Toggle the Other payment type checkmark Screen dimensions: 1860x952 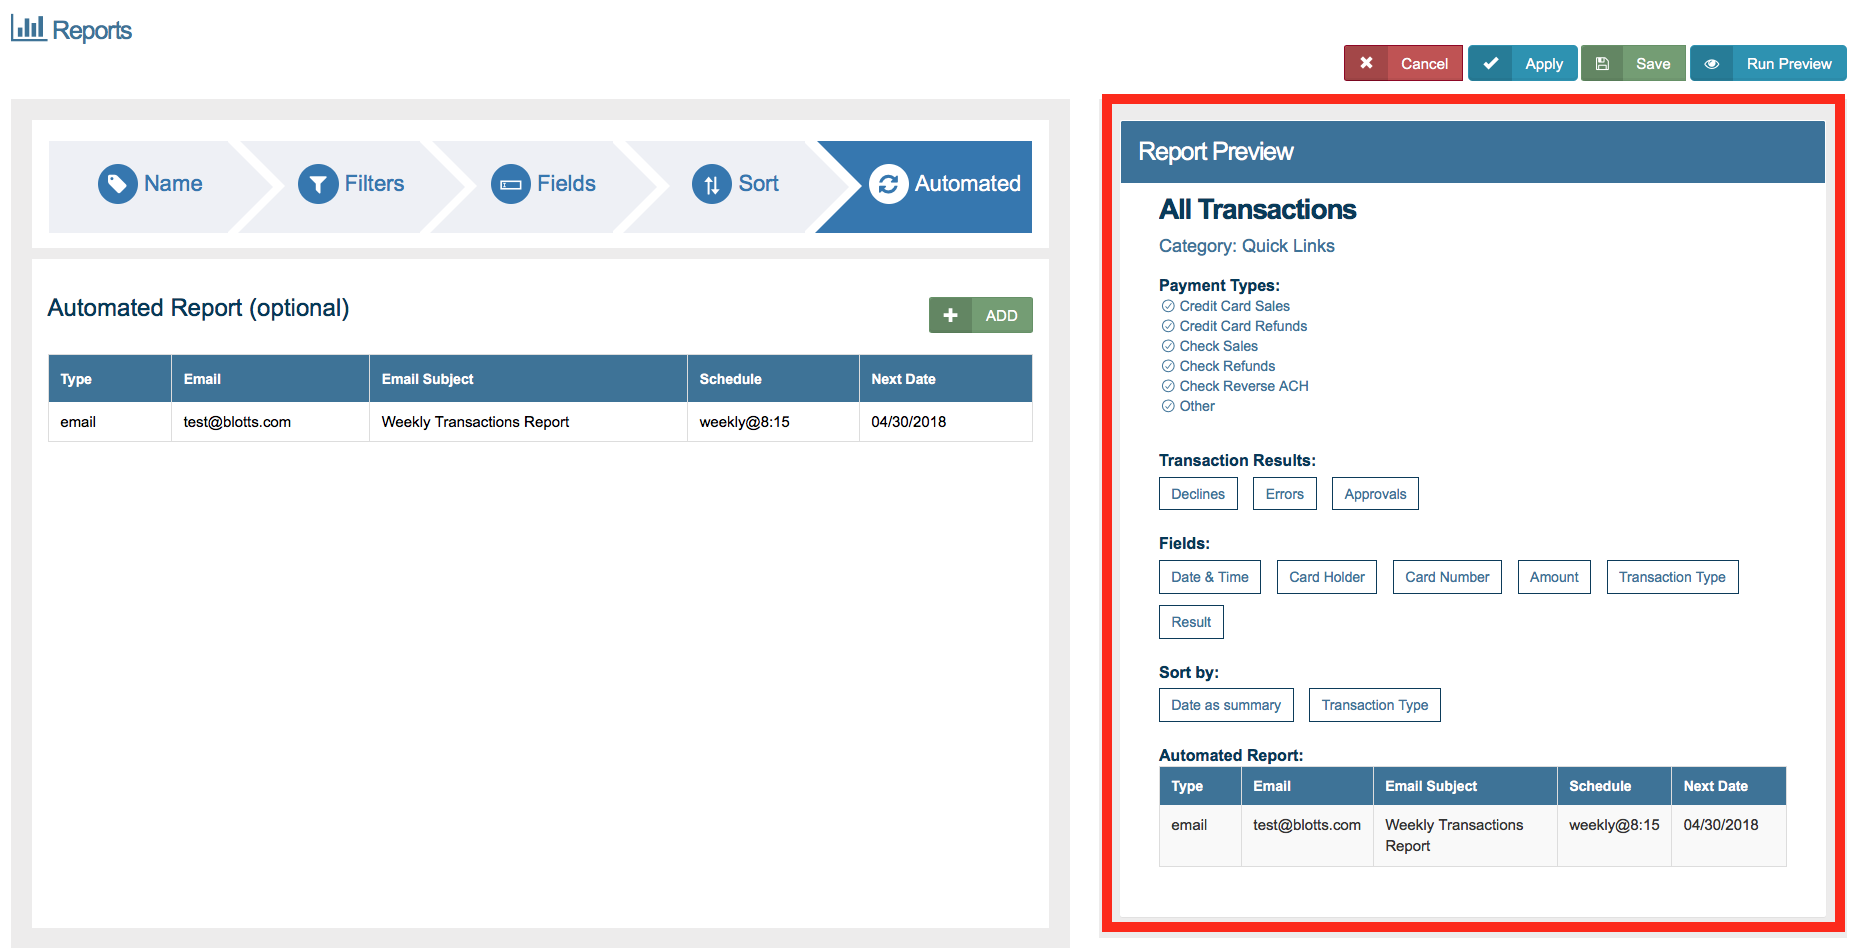(x=1168, y=406)
